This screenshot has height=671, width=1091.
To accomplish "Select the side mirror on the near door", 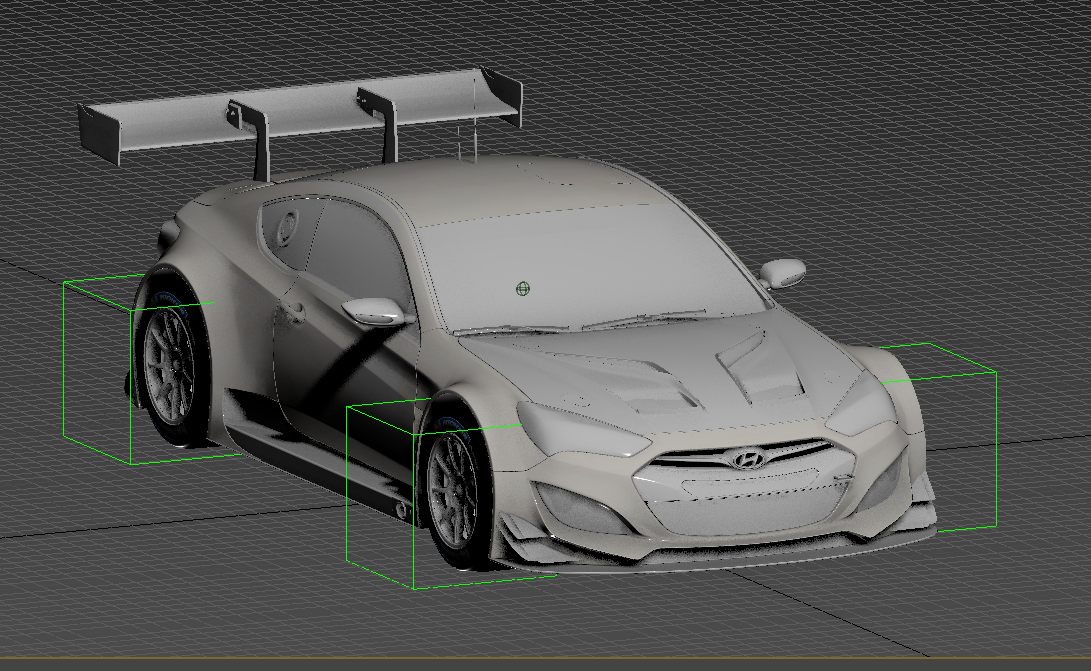I will coord(372,311).
